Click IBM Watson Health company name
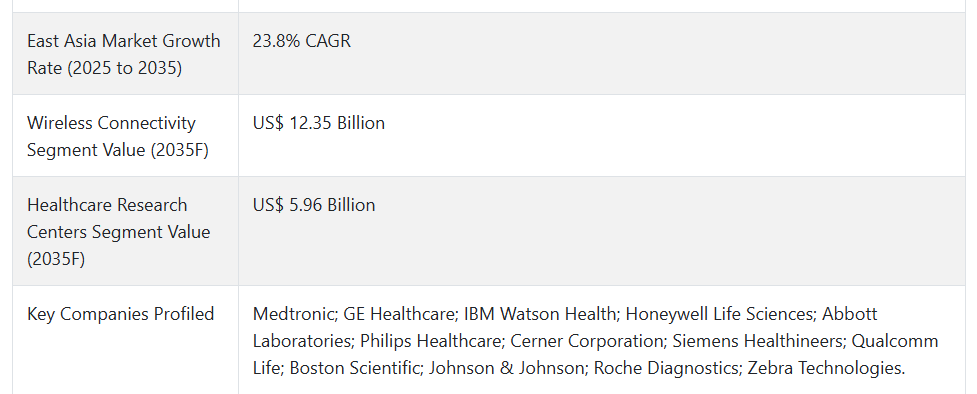This screenshot has height=394, width=977. [539, 314]
